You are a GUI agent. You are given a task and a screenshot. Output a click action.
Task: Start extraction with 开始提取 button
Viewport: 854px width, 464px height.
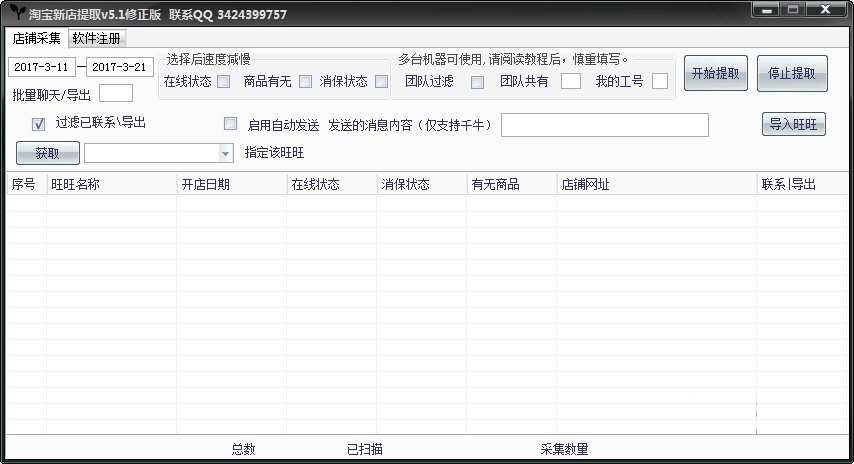(716, 73)
